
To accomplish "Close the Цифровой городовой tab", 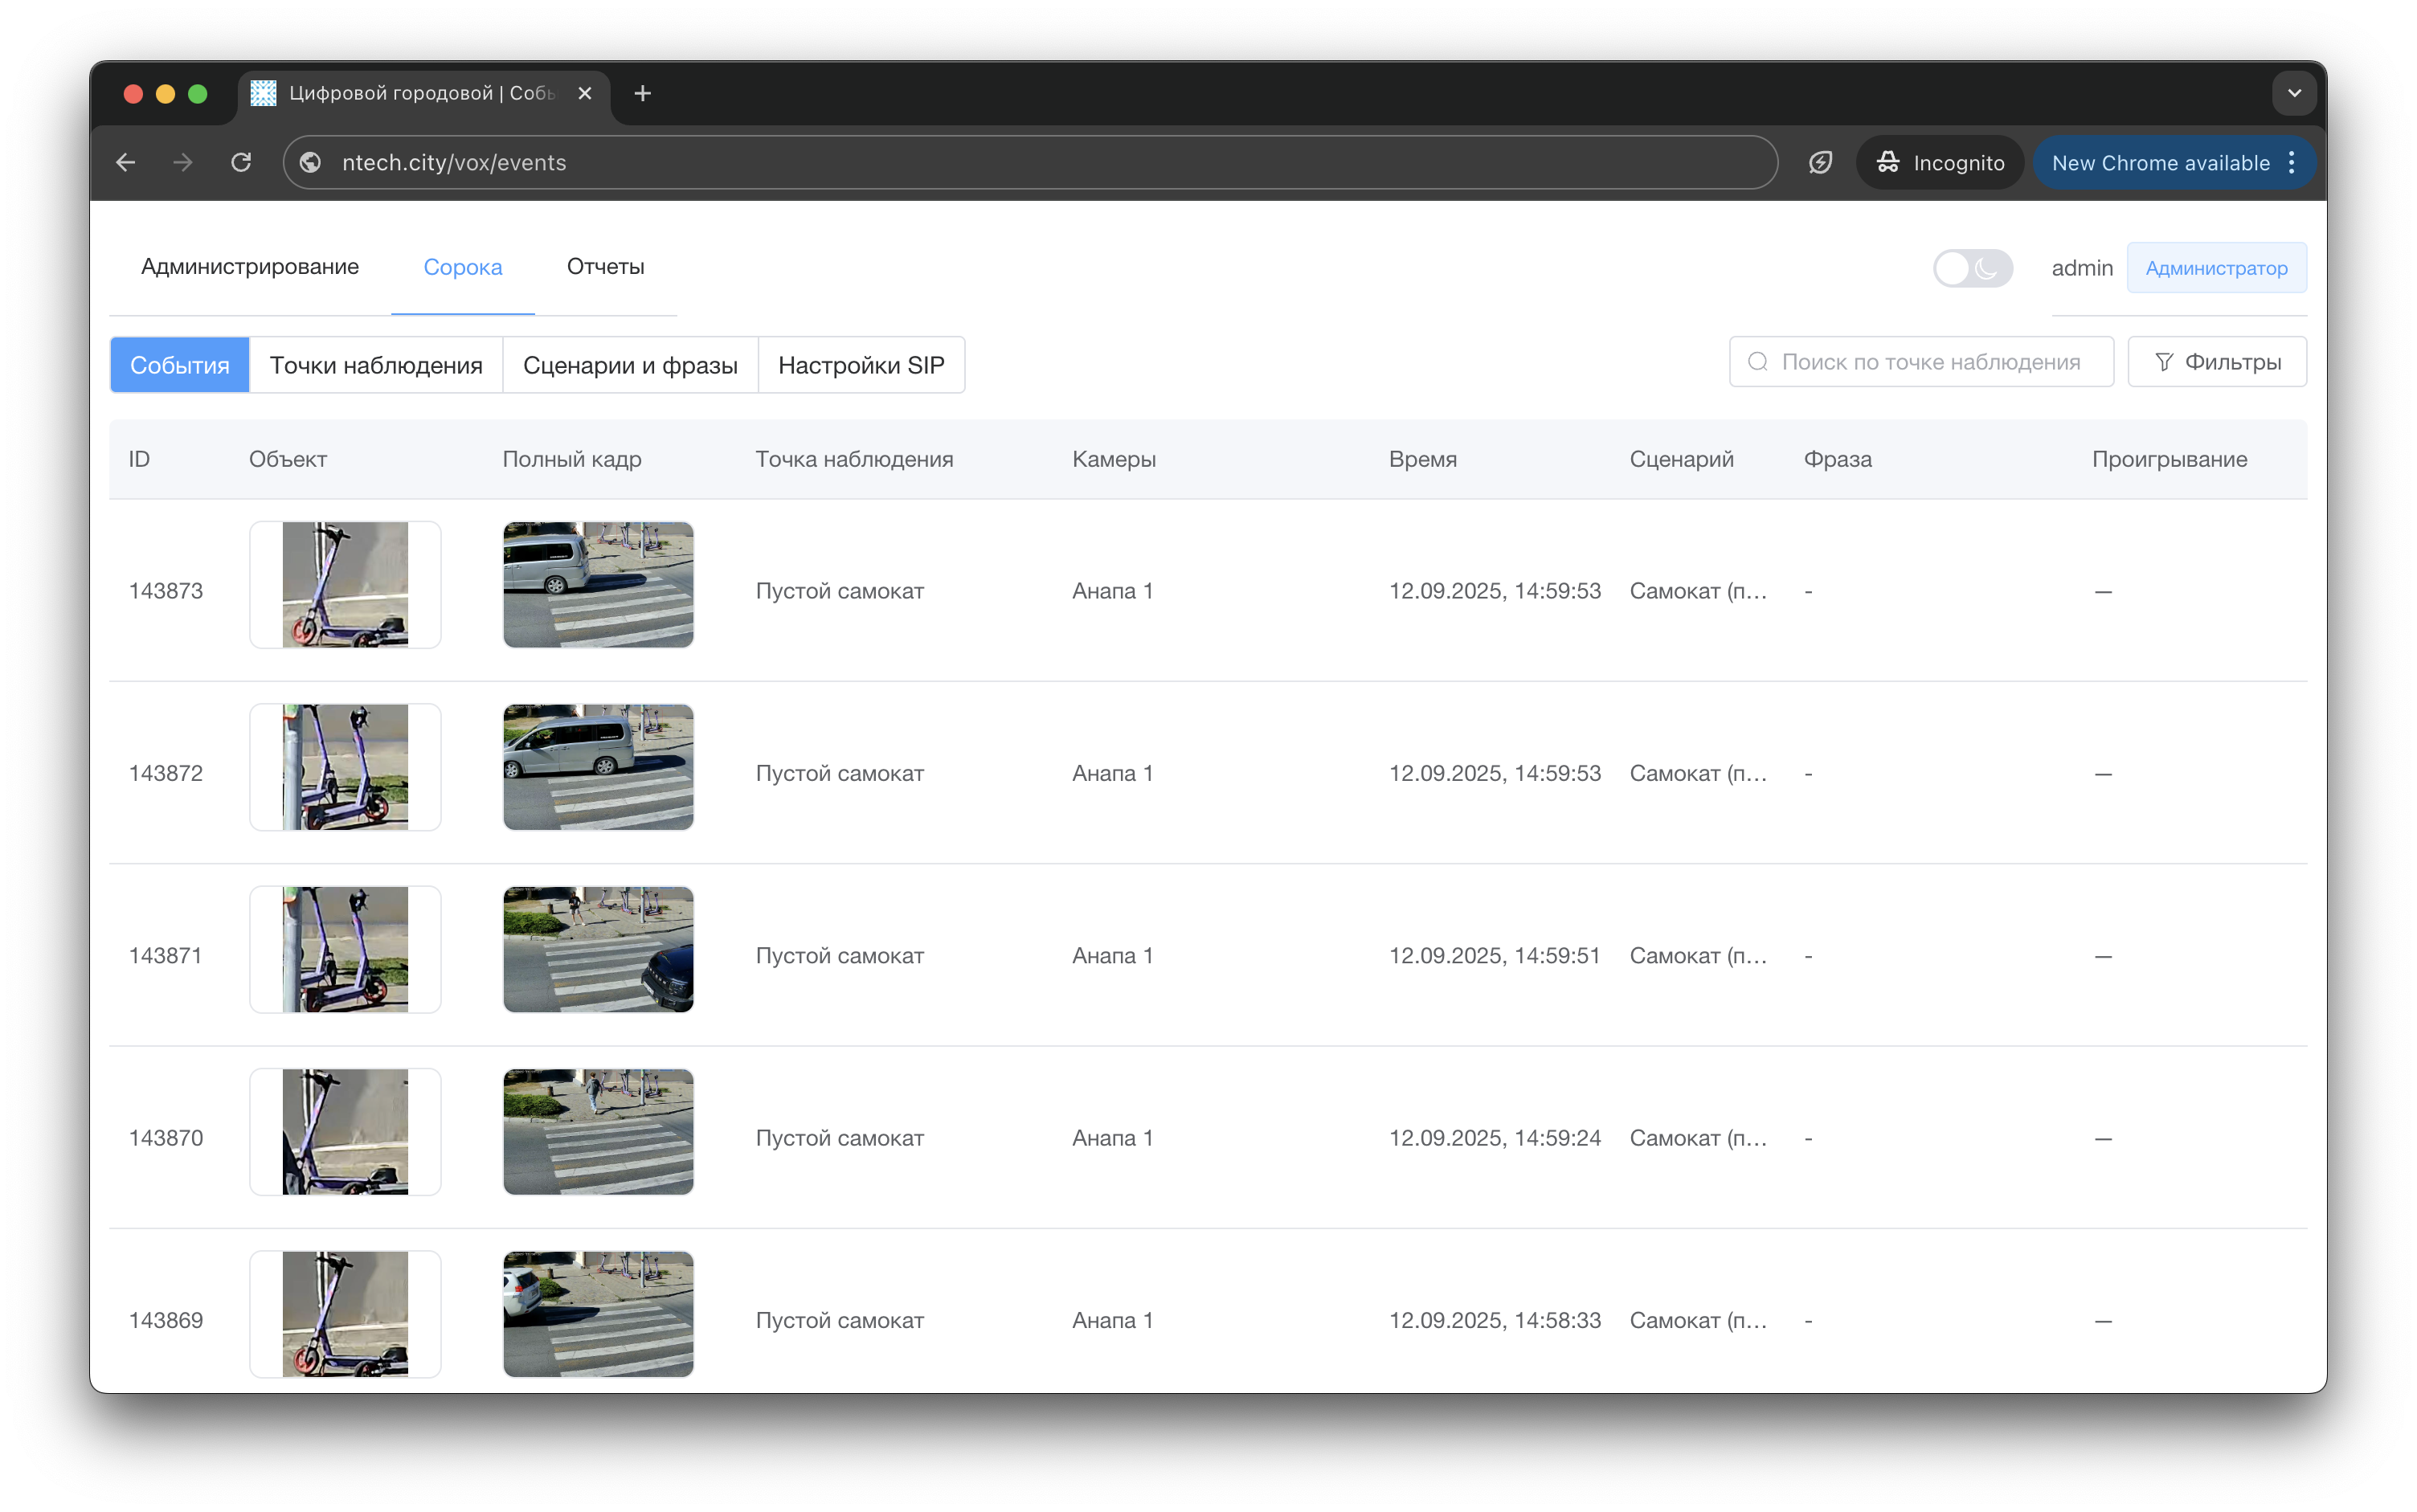I will click(585, 93).
